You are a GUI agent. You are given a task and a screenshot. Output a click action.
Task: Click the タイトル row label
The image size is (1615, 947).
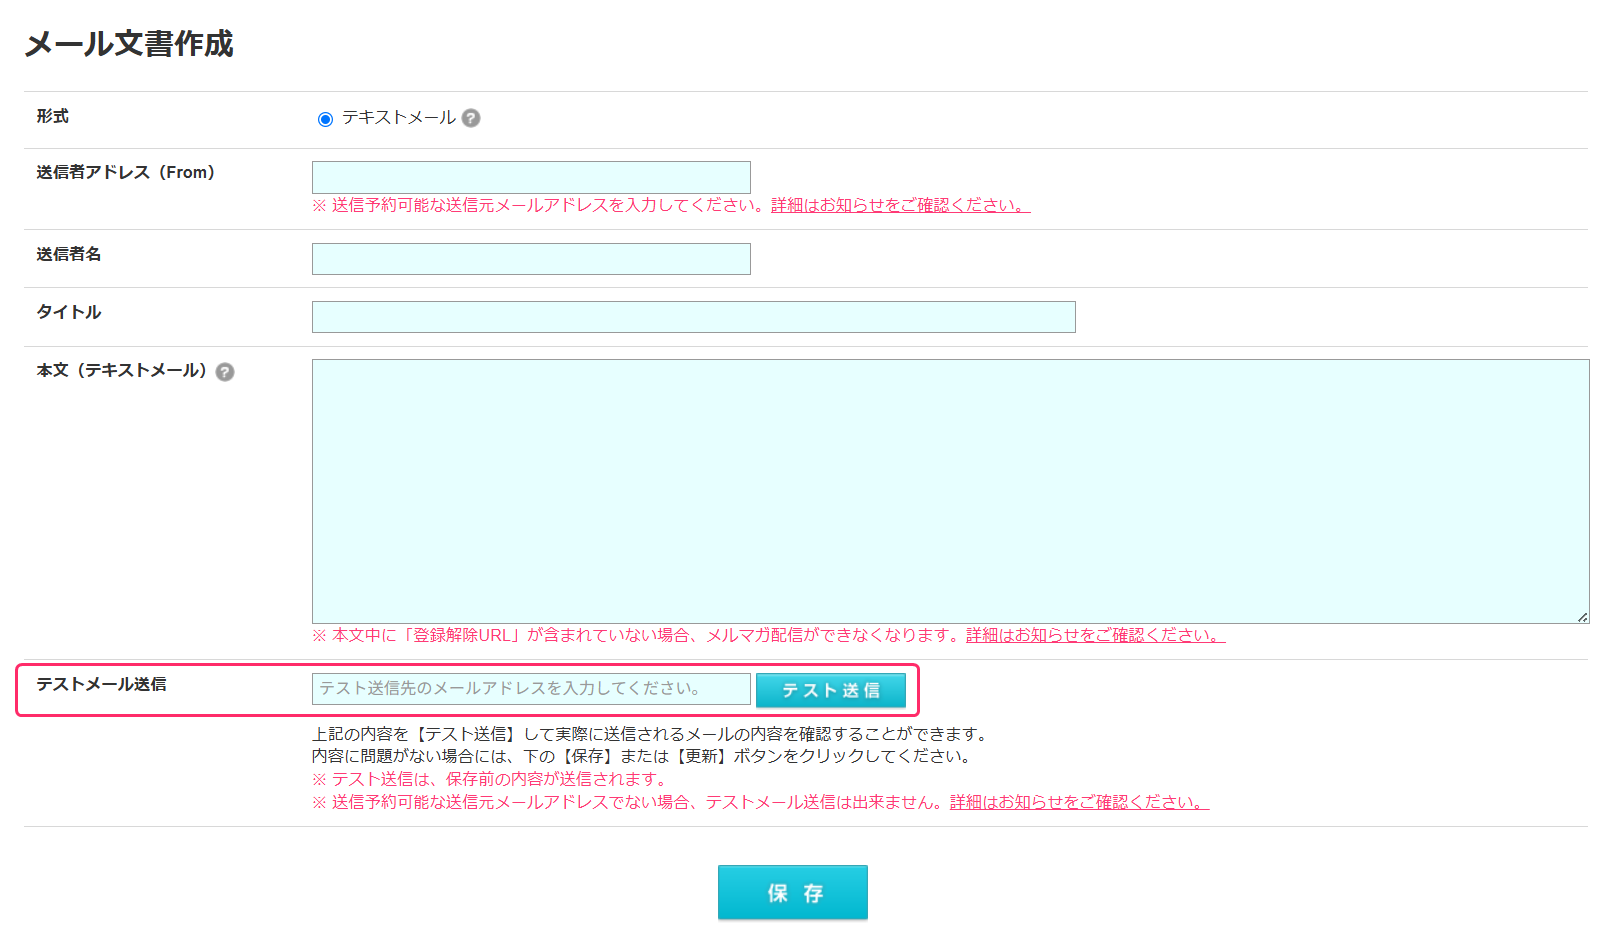pyautogui.click(x=69, y=312)
